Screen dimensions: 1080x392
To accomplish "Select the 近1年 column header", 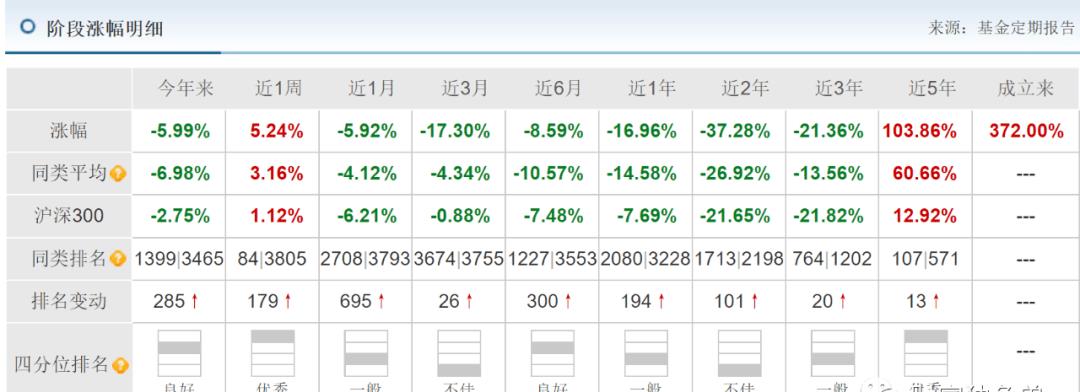I will tap(652, 88).
